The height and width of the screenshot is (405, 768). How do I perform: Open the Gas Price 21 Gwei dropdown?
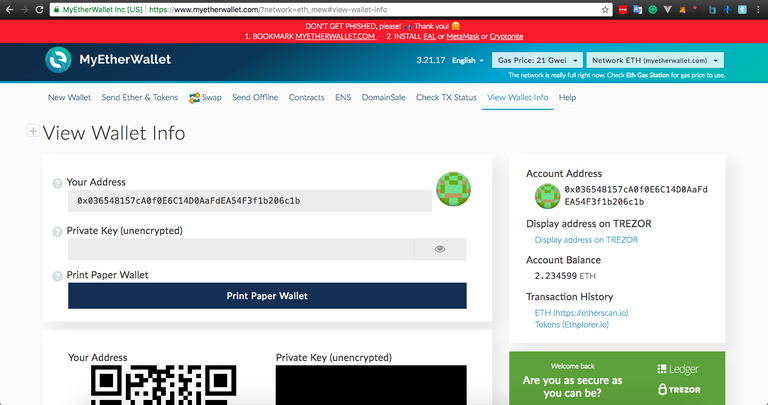[537, 60]
